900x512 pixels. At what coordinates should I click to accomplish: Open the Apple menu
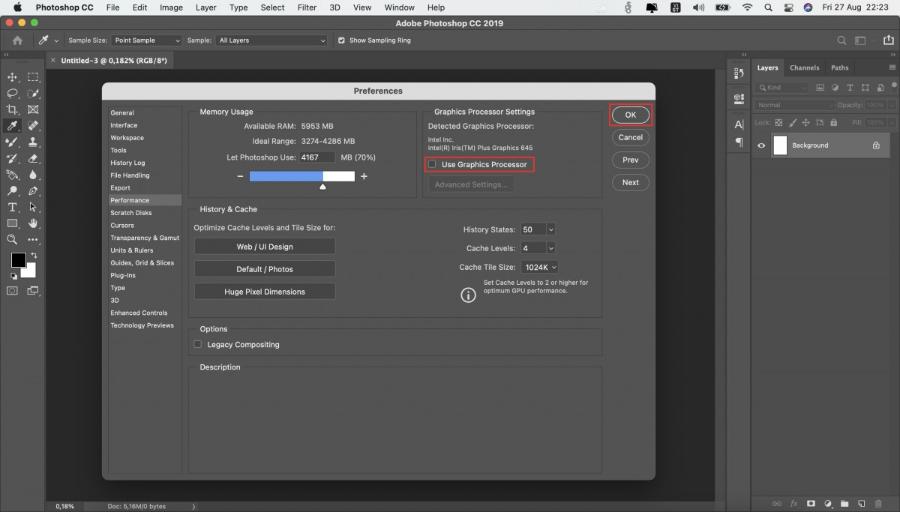pyautogui.click(x=17, y=7)
